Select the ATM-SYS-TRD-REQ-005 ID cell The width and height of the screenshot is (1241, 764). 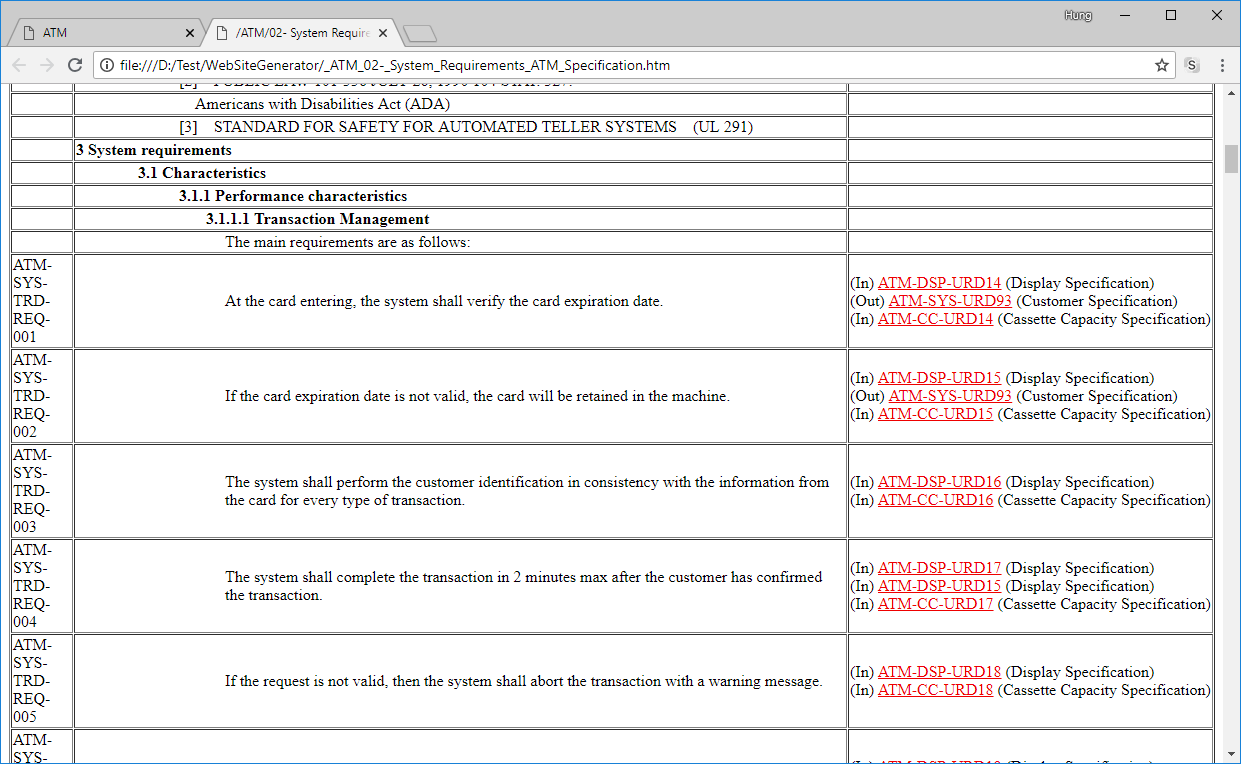point(42,681)
